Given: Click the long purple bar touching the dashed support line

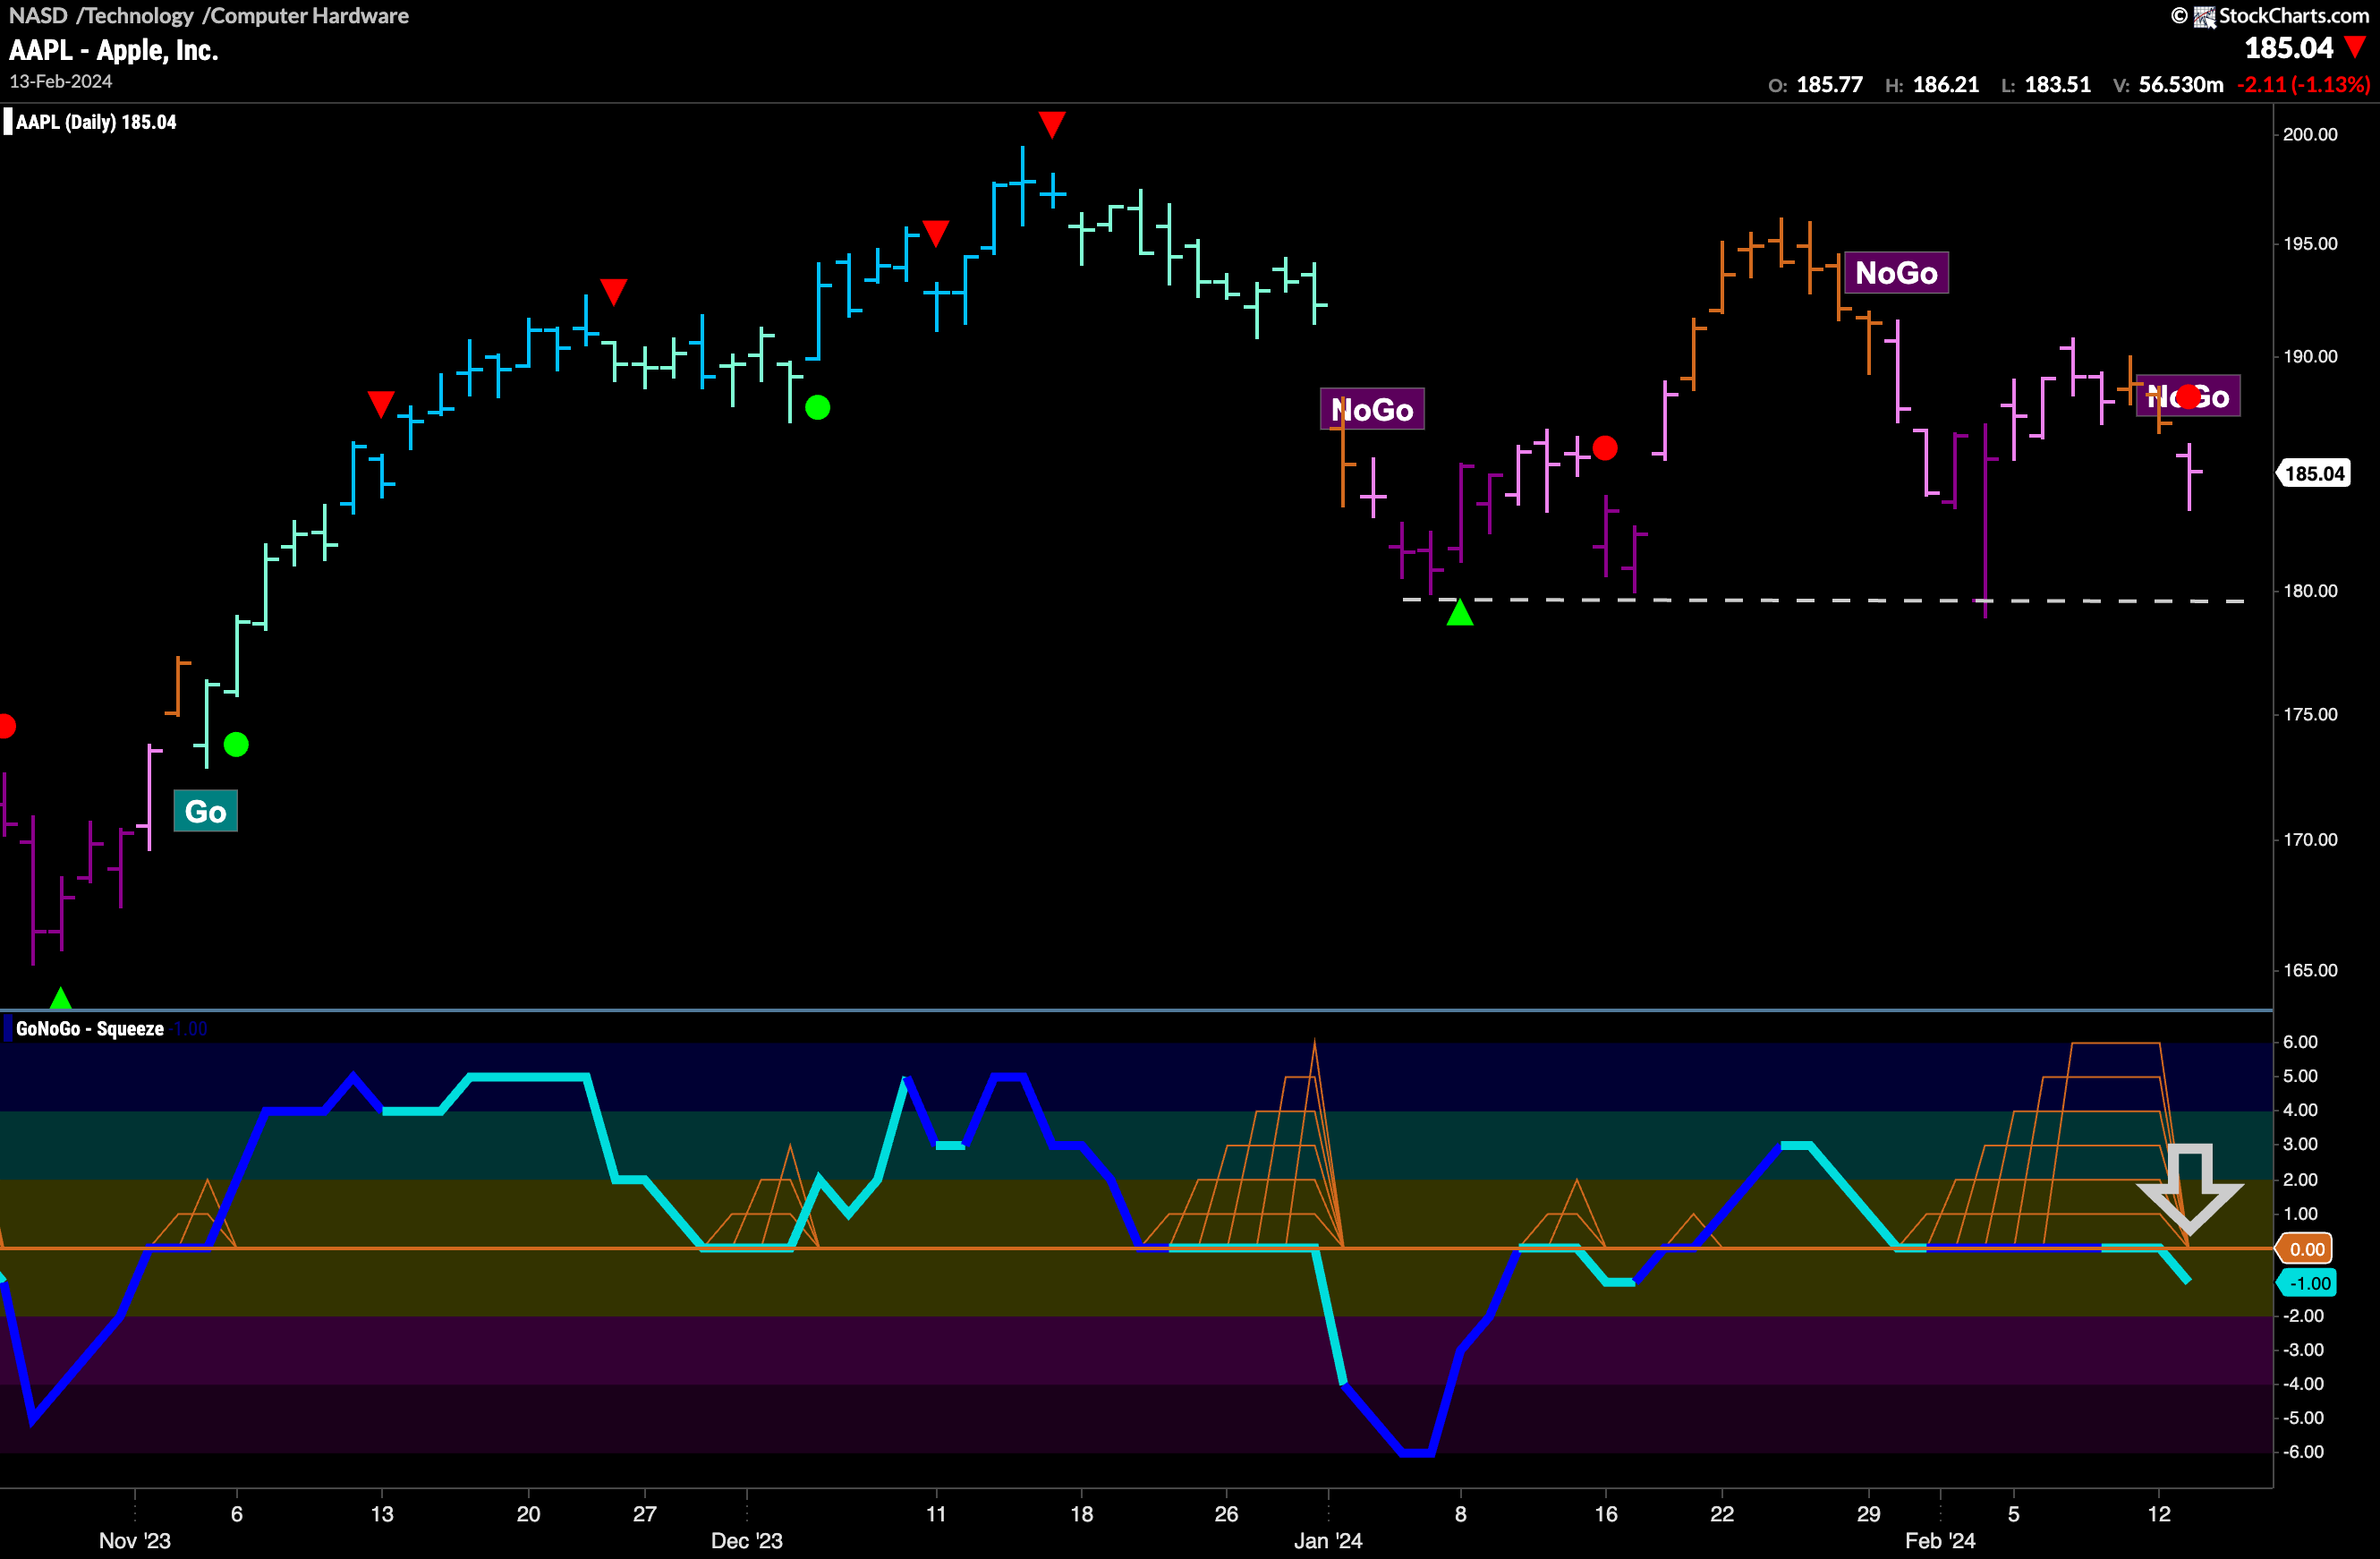Looking at the screenshot, I should (1985, 520).
